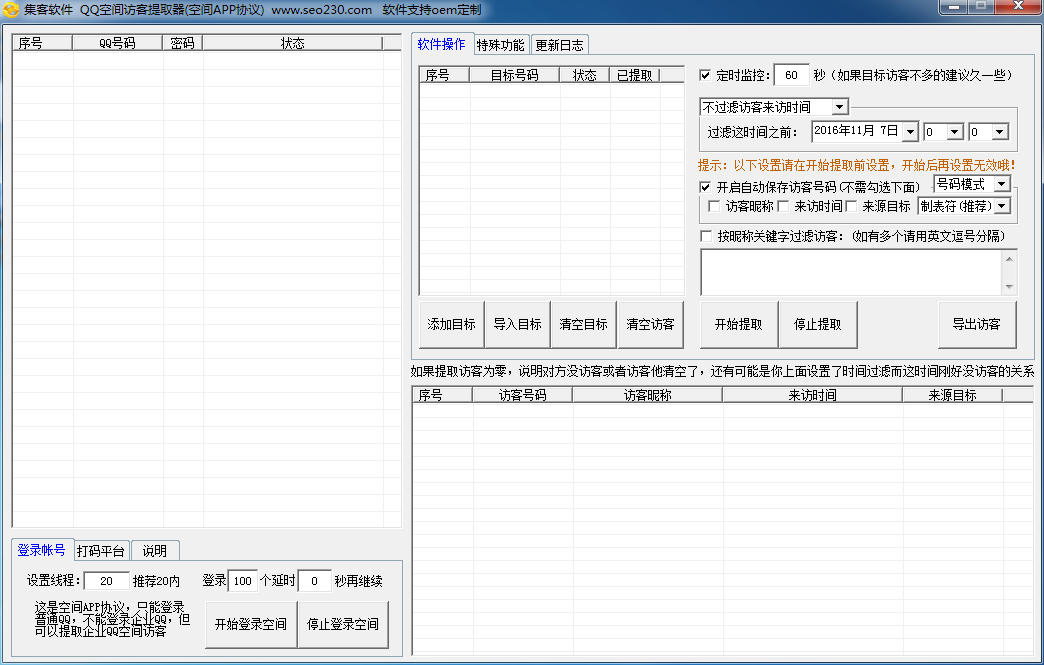Switch to the 打码平台 tab

tap(101, 551)
